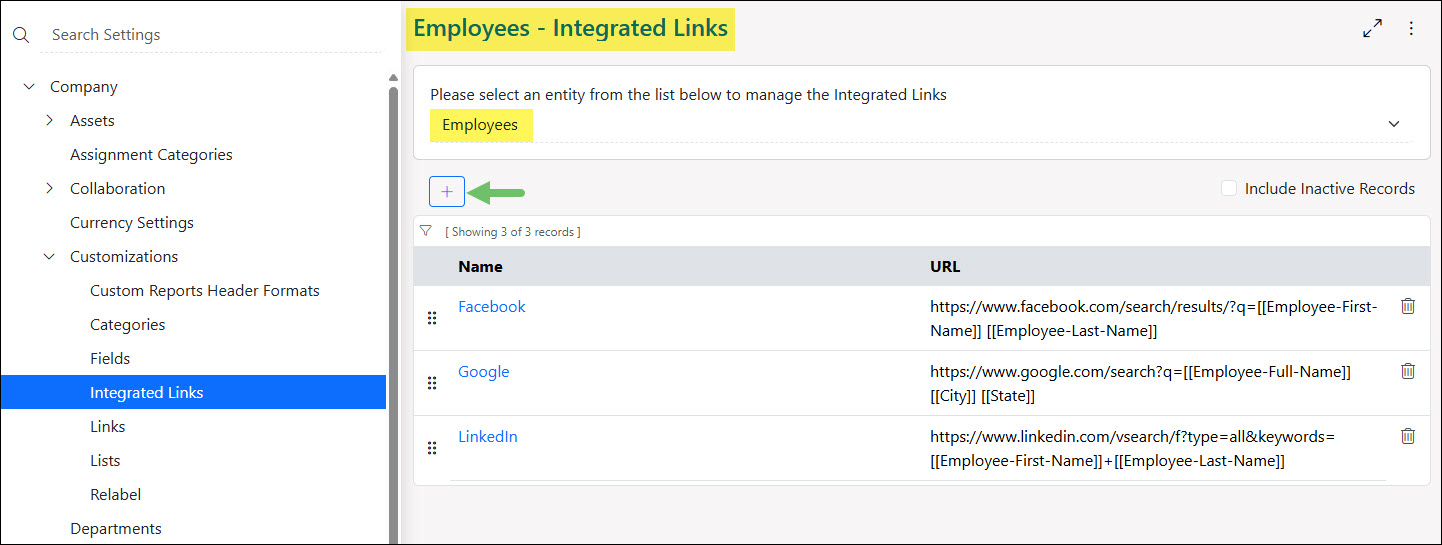Expand the Collaboration section
Viewport: 1442px width, 545px height.
[x=49, y=189]
